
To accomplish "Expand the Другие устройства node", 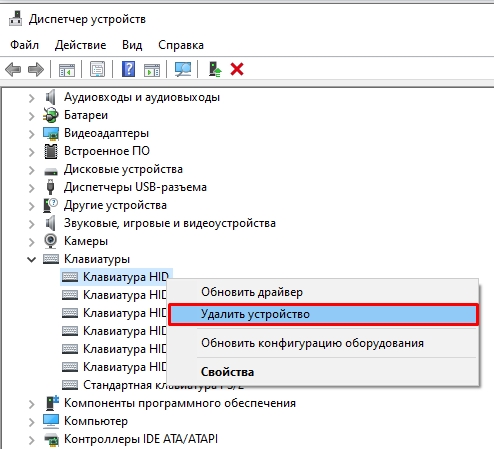I will pyautogui.click(x=32, y=206).
